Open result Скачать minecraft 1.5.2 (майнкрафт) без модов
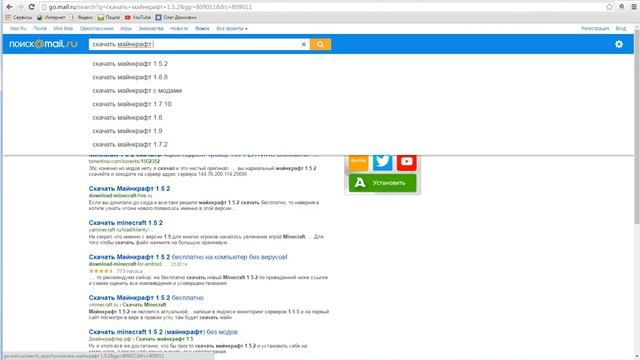Image resolution: width=640 pixels, height=360 pixels. coord(163,332)
